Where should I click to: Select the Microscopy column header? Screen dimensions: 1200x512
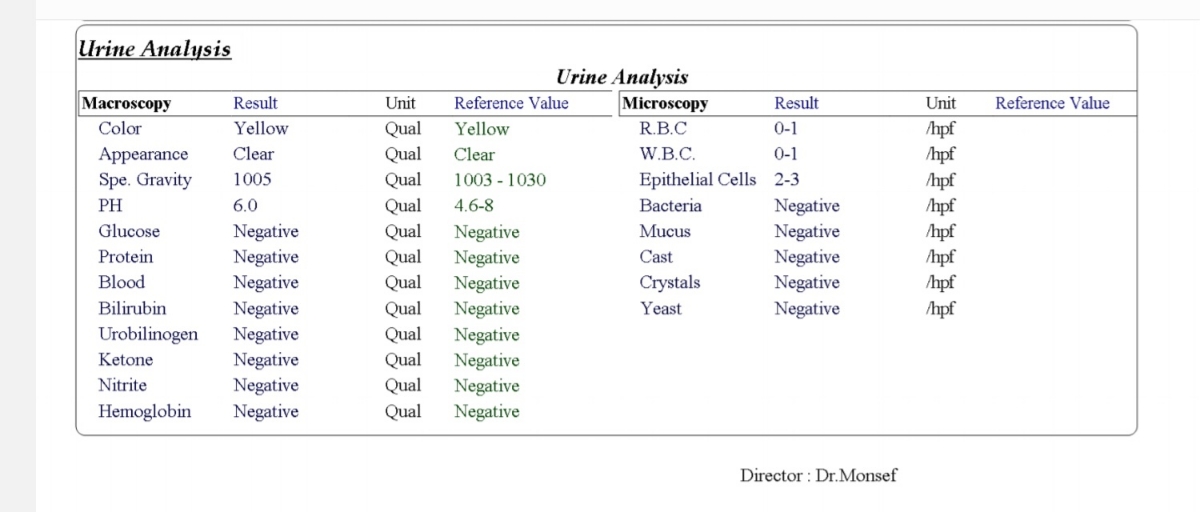(x=665, y=103)
